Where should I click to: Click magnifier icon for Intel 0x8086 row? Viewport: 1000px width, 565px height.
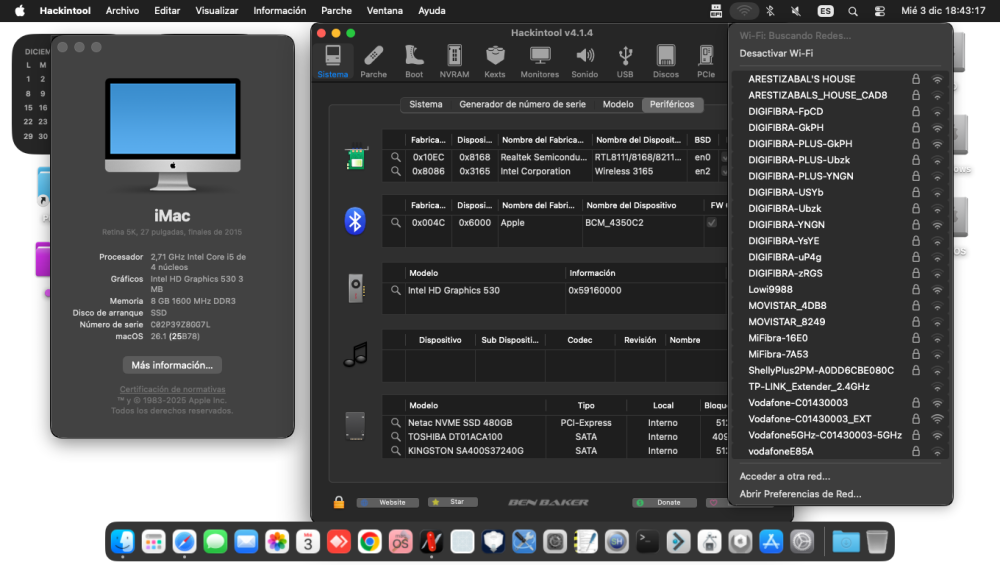[x=396, y=171]
